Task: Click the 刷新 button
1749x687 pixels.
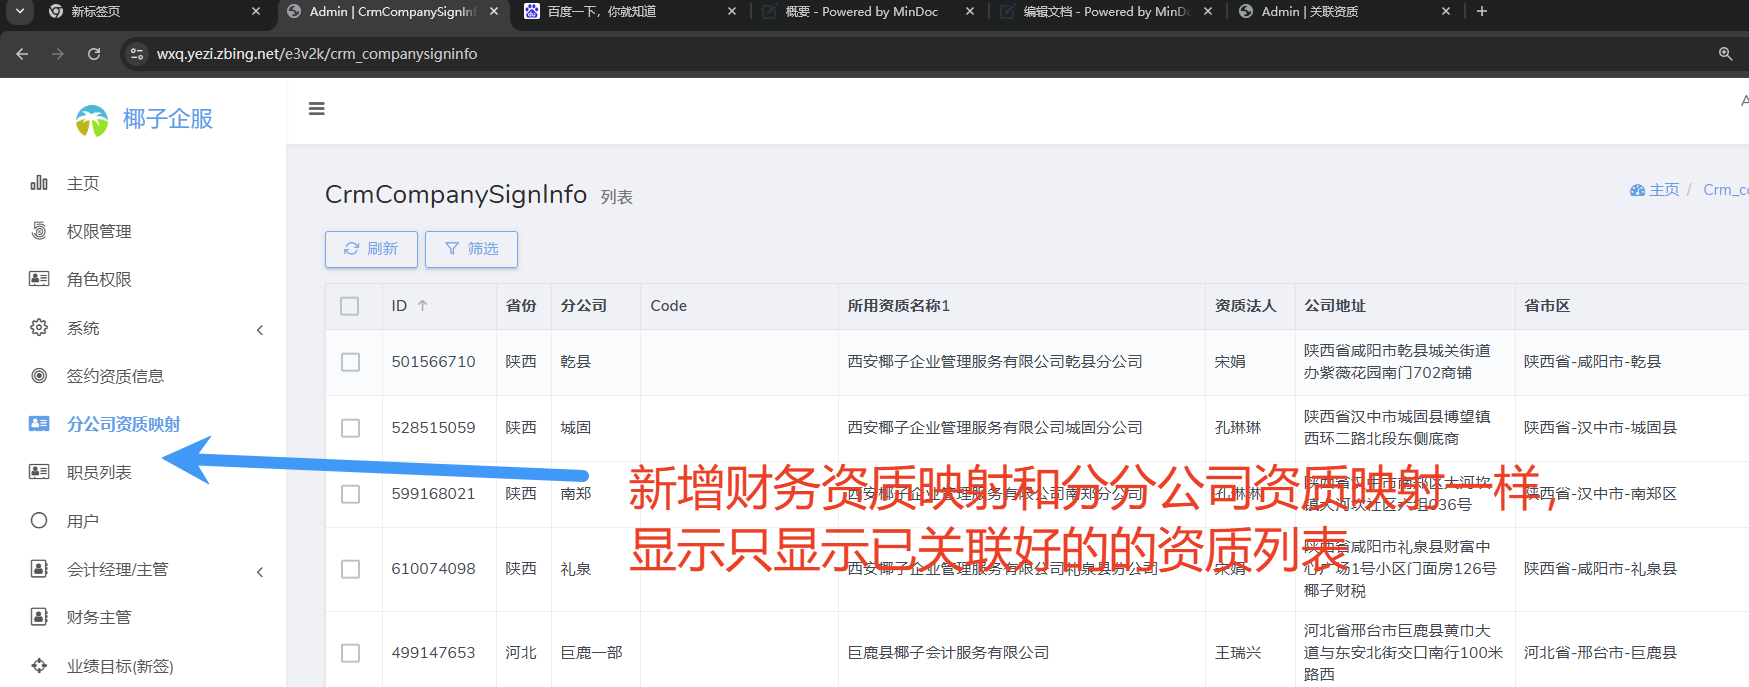Action: (371, 249)
